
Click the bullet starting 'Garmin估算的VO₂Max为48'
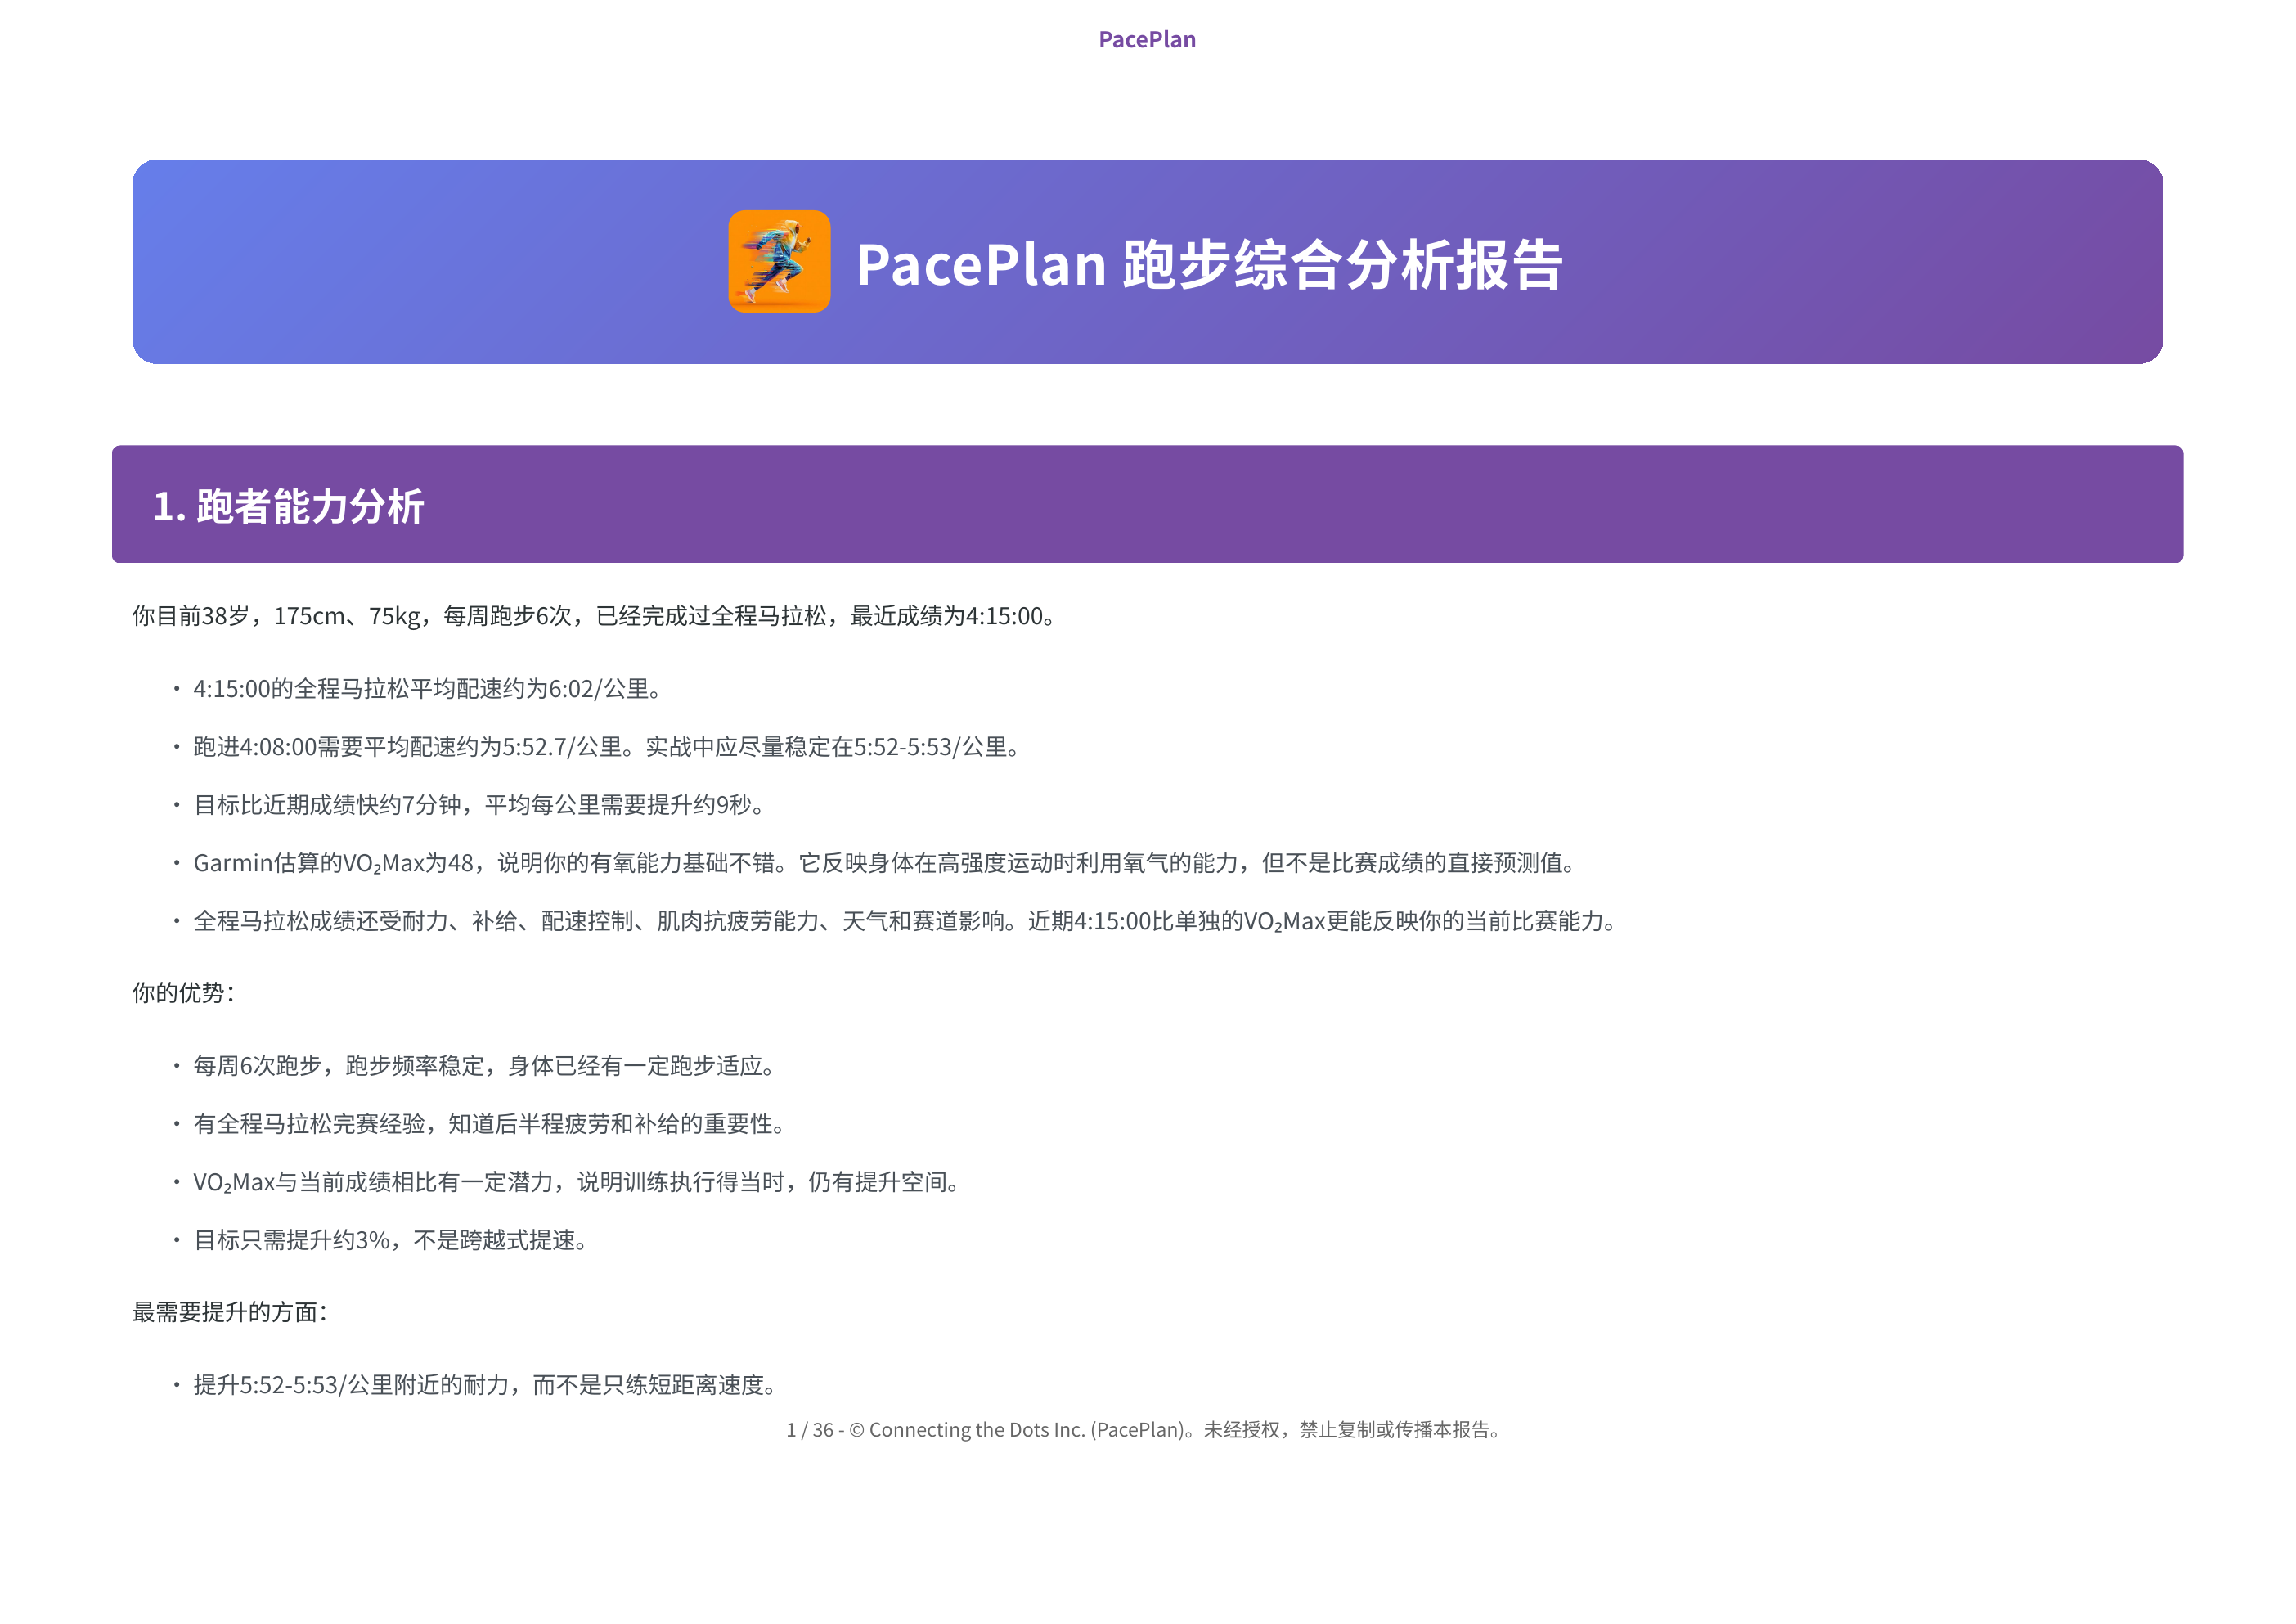point(886,863)
